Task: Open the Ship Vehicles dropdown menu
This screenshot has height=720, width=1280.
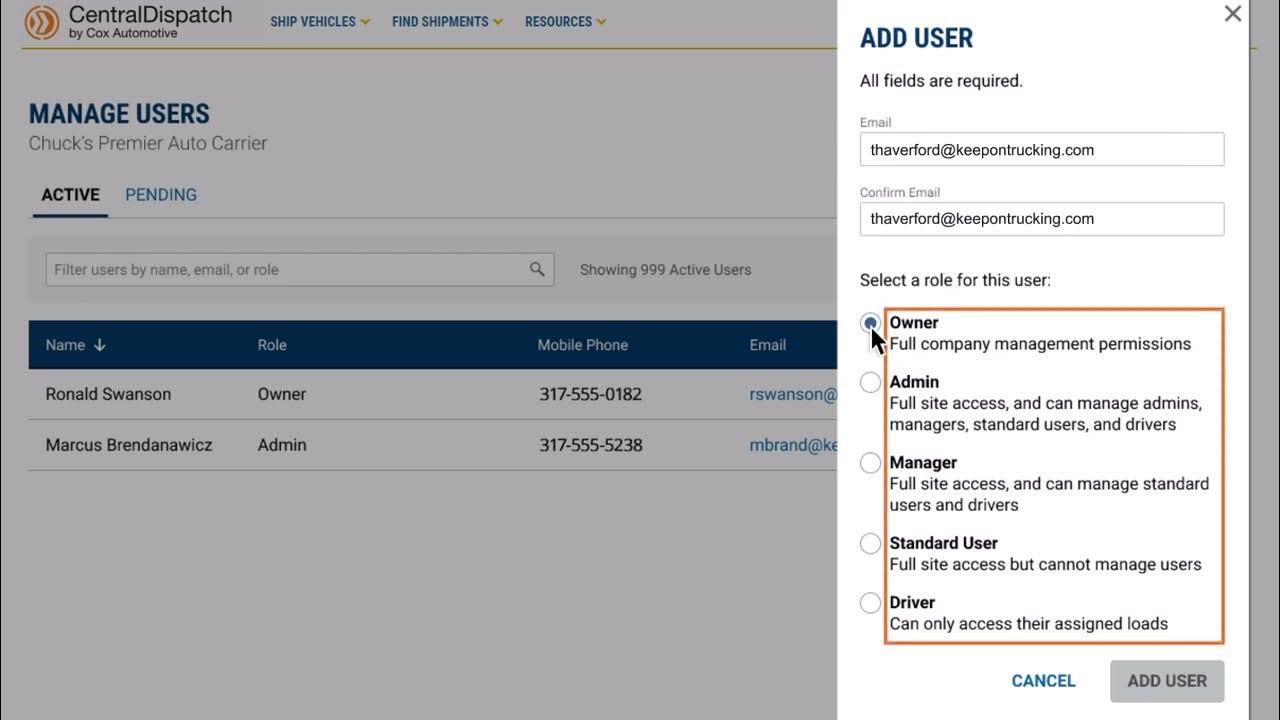Action: [320, 21]
